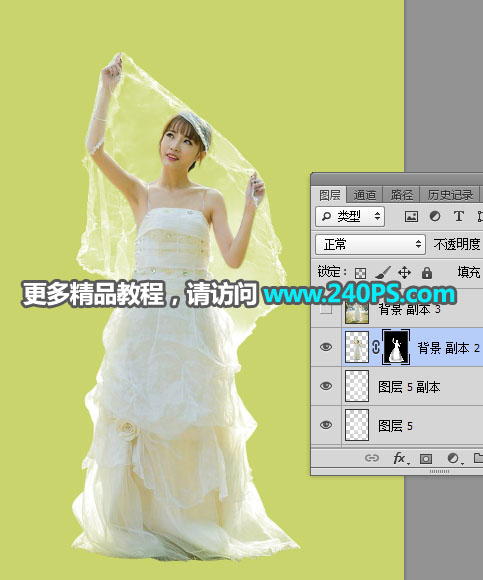This screenshot has height=580, width=483.
Task: Open the fx layer style menu
Action: [x=401, y=459]
